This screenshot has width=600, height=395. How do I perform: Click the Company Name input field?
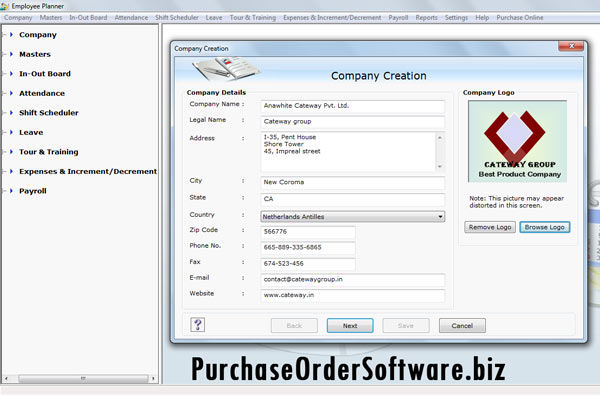pos(352,106)
